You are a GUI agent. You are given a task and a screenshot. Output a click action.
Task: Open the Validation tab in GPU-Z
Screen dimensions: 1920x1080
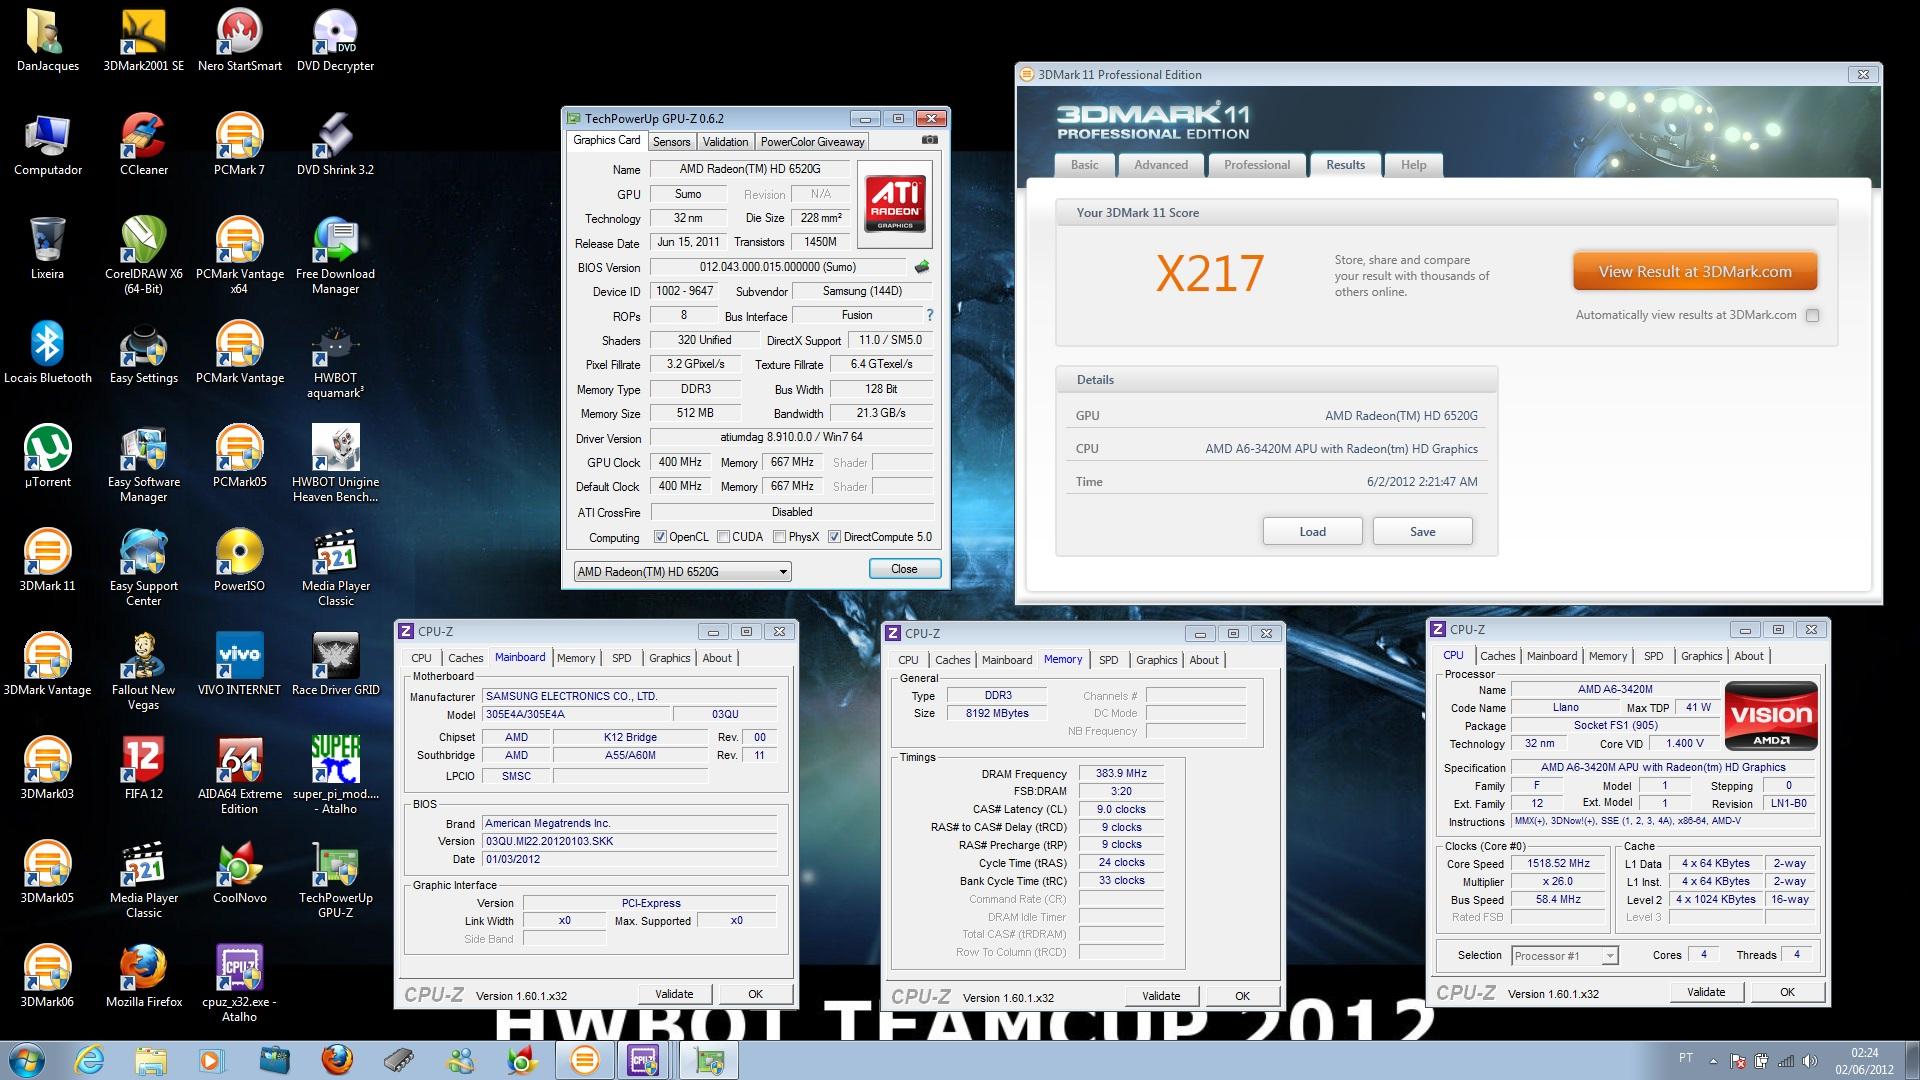(725, 142)
